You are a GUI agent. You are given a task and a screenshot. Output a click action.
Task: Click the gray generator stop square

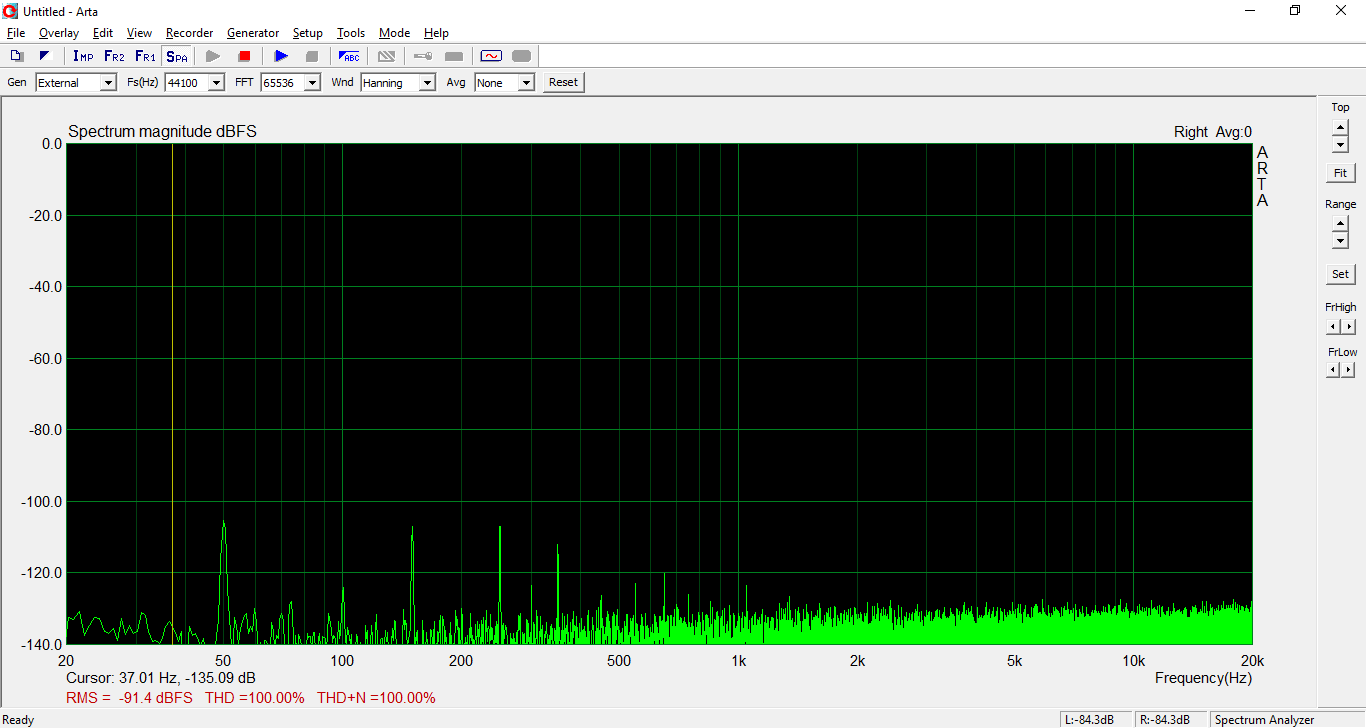pos(312,56)
